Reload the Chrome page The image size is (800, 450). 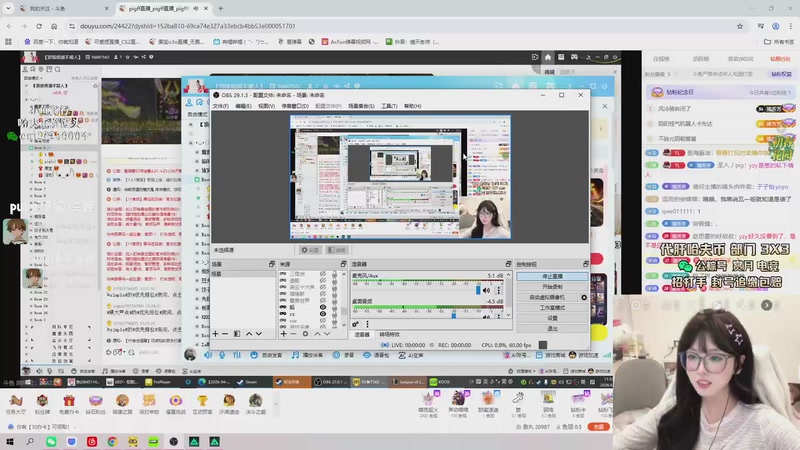tap(39, 26)
